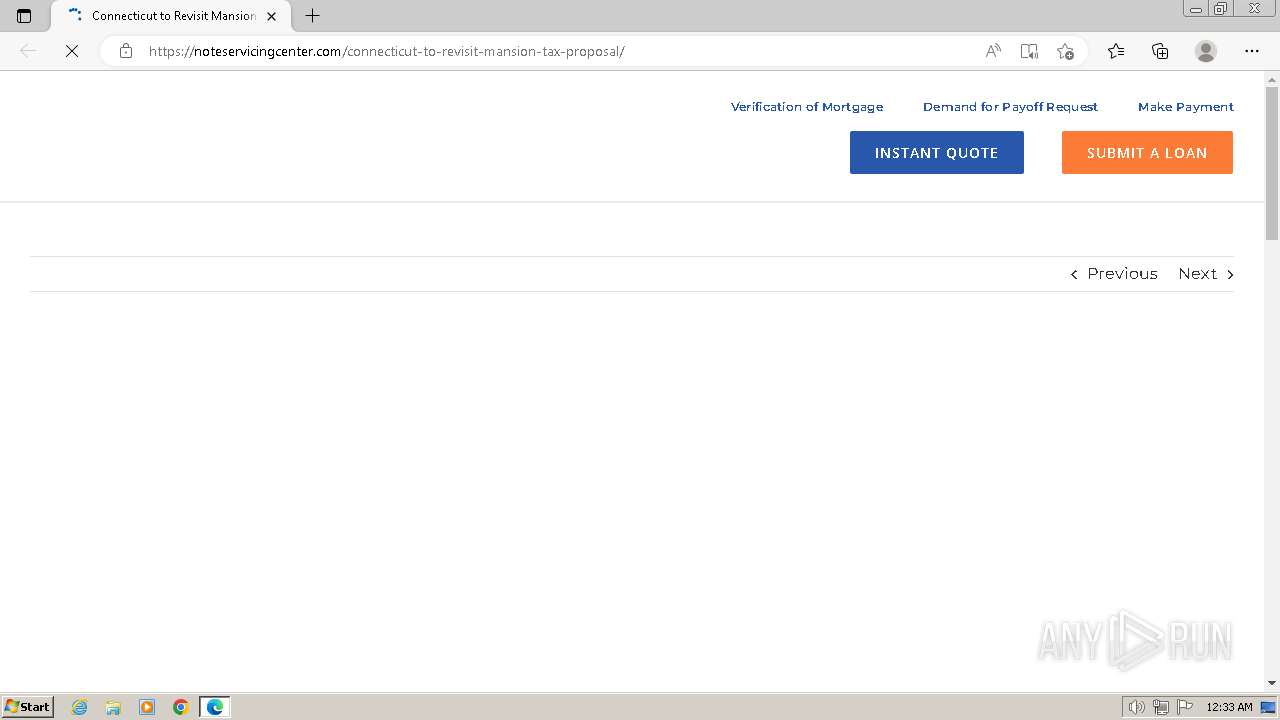Open Immersive Reader icon
This screenshot has height=720, width=1280.
(x=1029, y=51)
